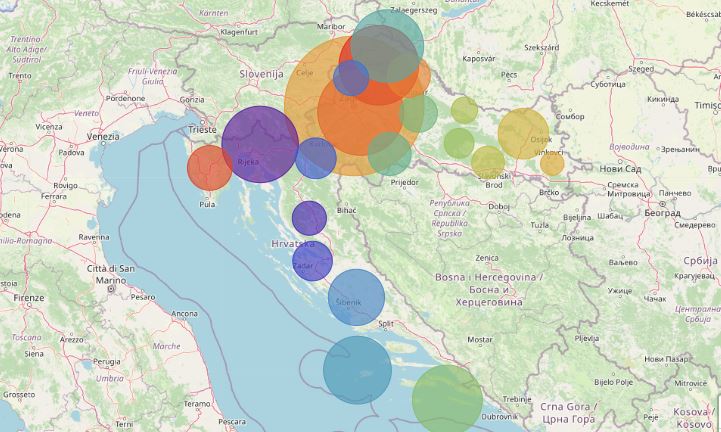Viewport: 721px width, 432px height.
Task: Click the Trieste city label
Action: pyautogui.click(x=202, y=130)
